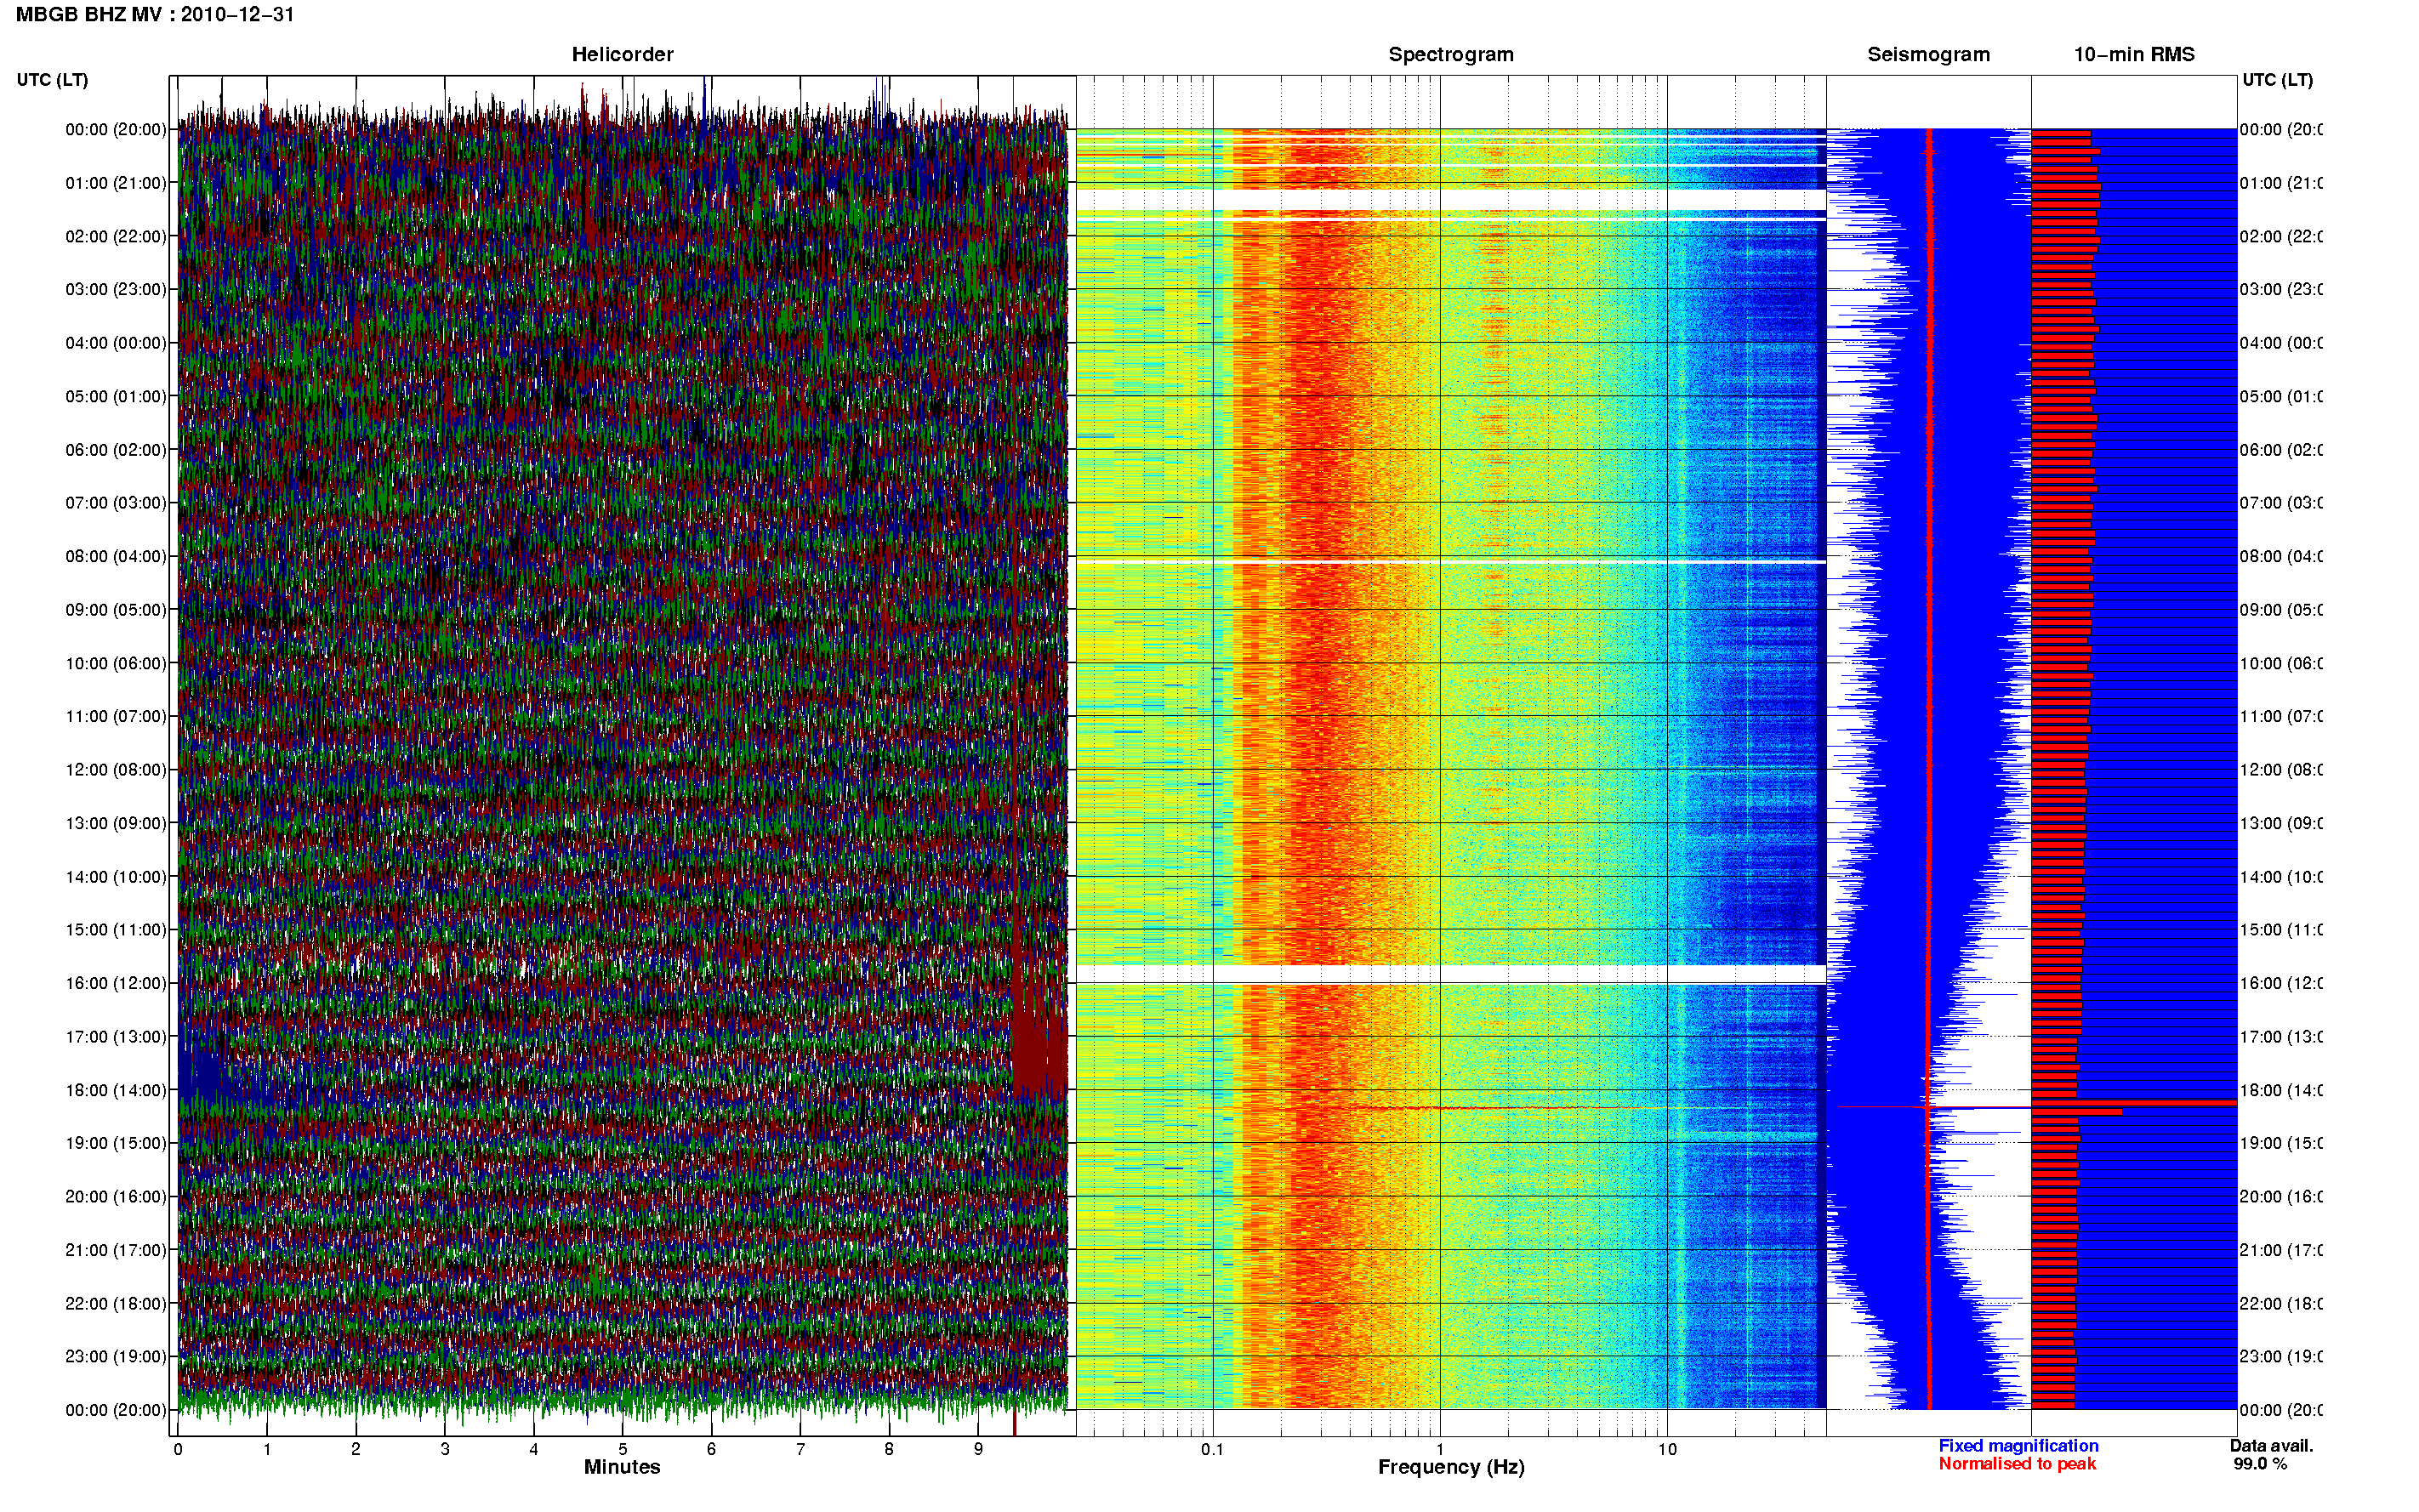Viewport: 2419px width, 1512px height.
Task: Click the left time label '22:00 (18:00)'
Action: click(x=116, y=1304)
